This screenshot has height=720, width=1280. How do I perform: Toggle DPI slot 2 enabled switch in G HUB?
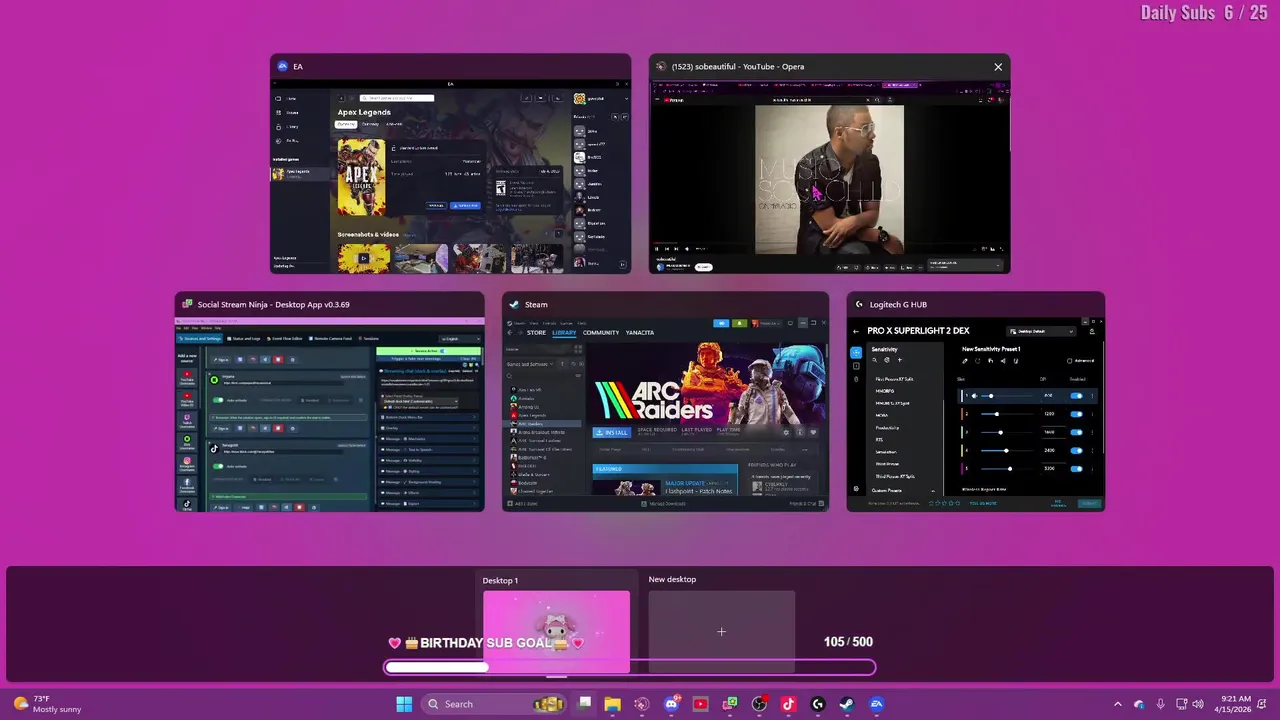(x=1077, y=414)
